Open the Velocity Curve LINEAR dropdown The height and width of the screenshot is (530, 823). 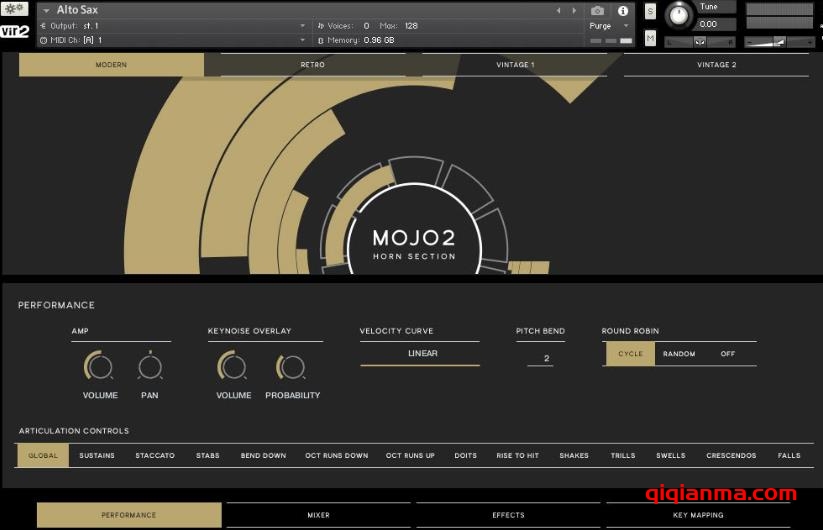point(420,354)
